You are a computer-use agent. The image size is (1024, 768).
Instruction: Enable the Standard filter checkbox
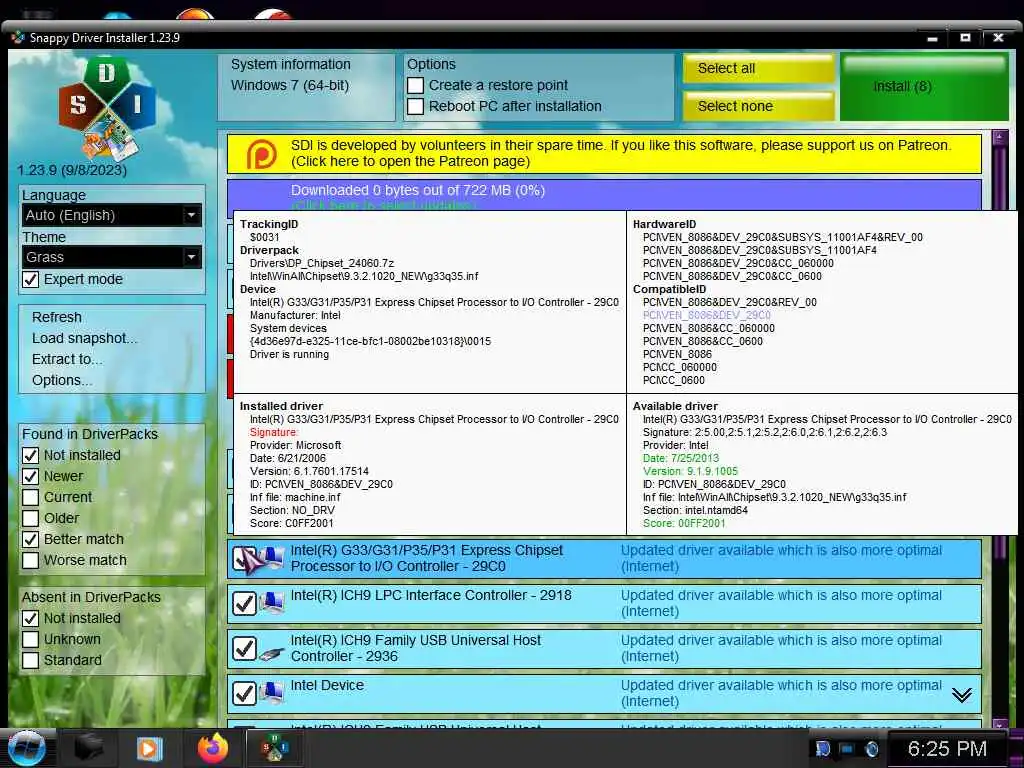click(31, 660)
